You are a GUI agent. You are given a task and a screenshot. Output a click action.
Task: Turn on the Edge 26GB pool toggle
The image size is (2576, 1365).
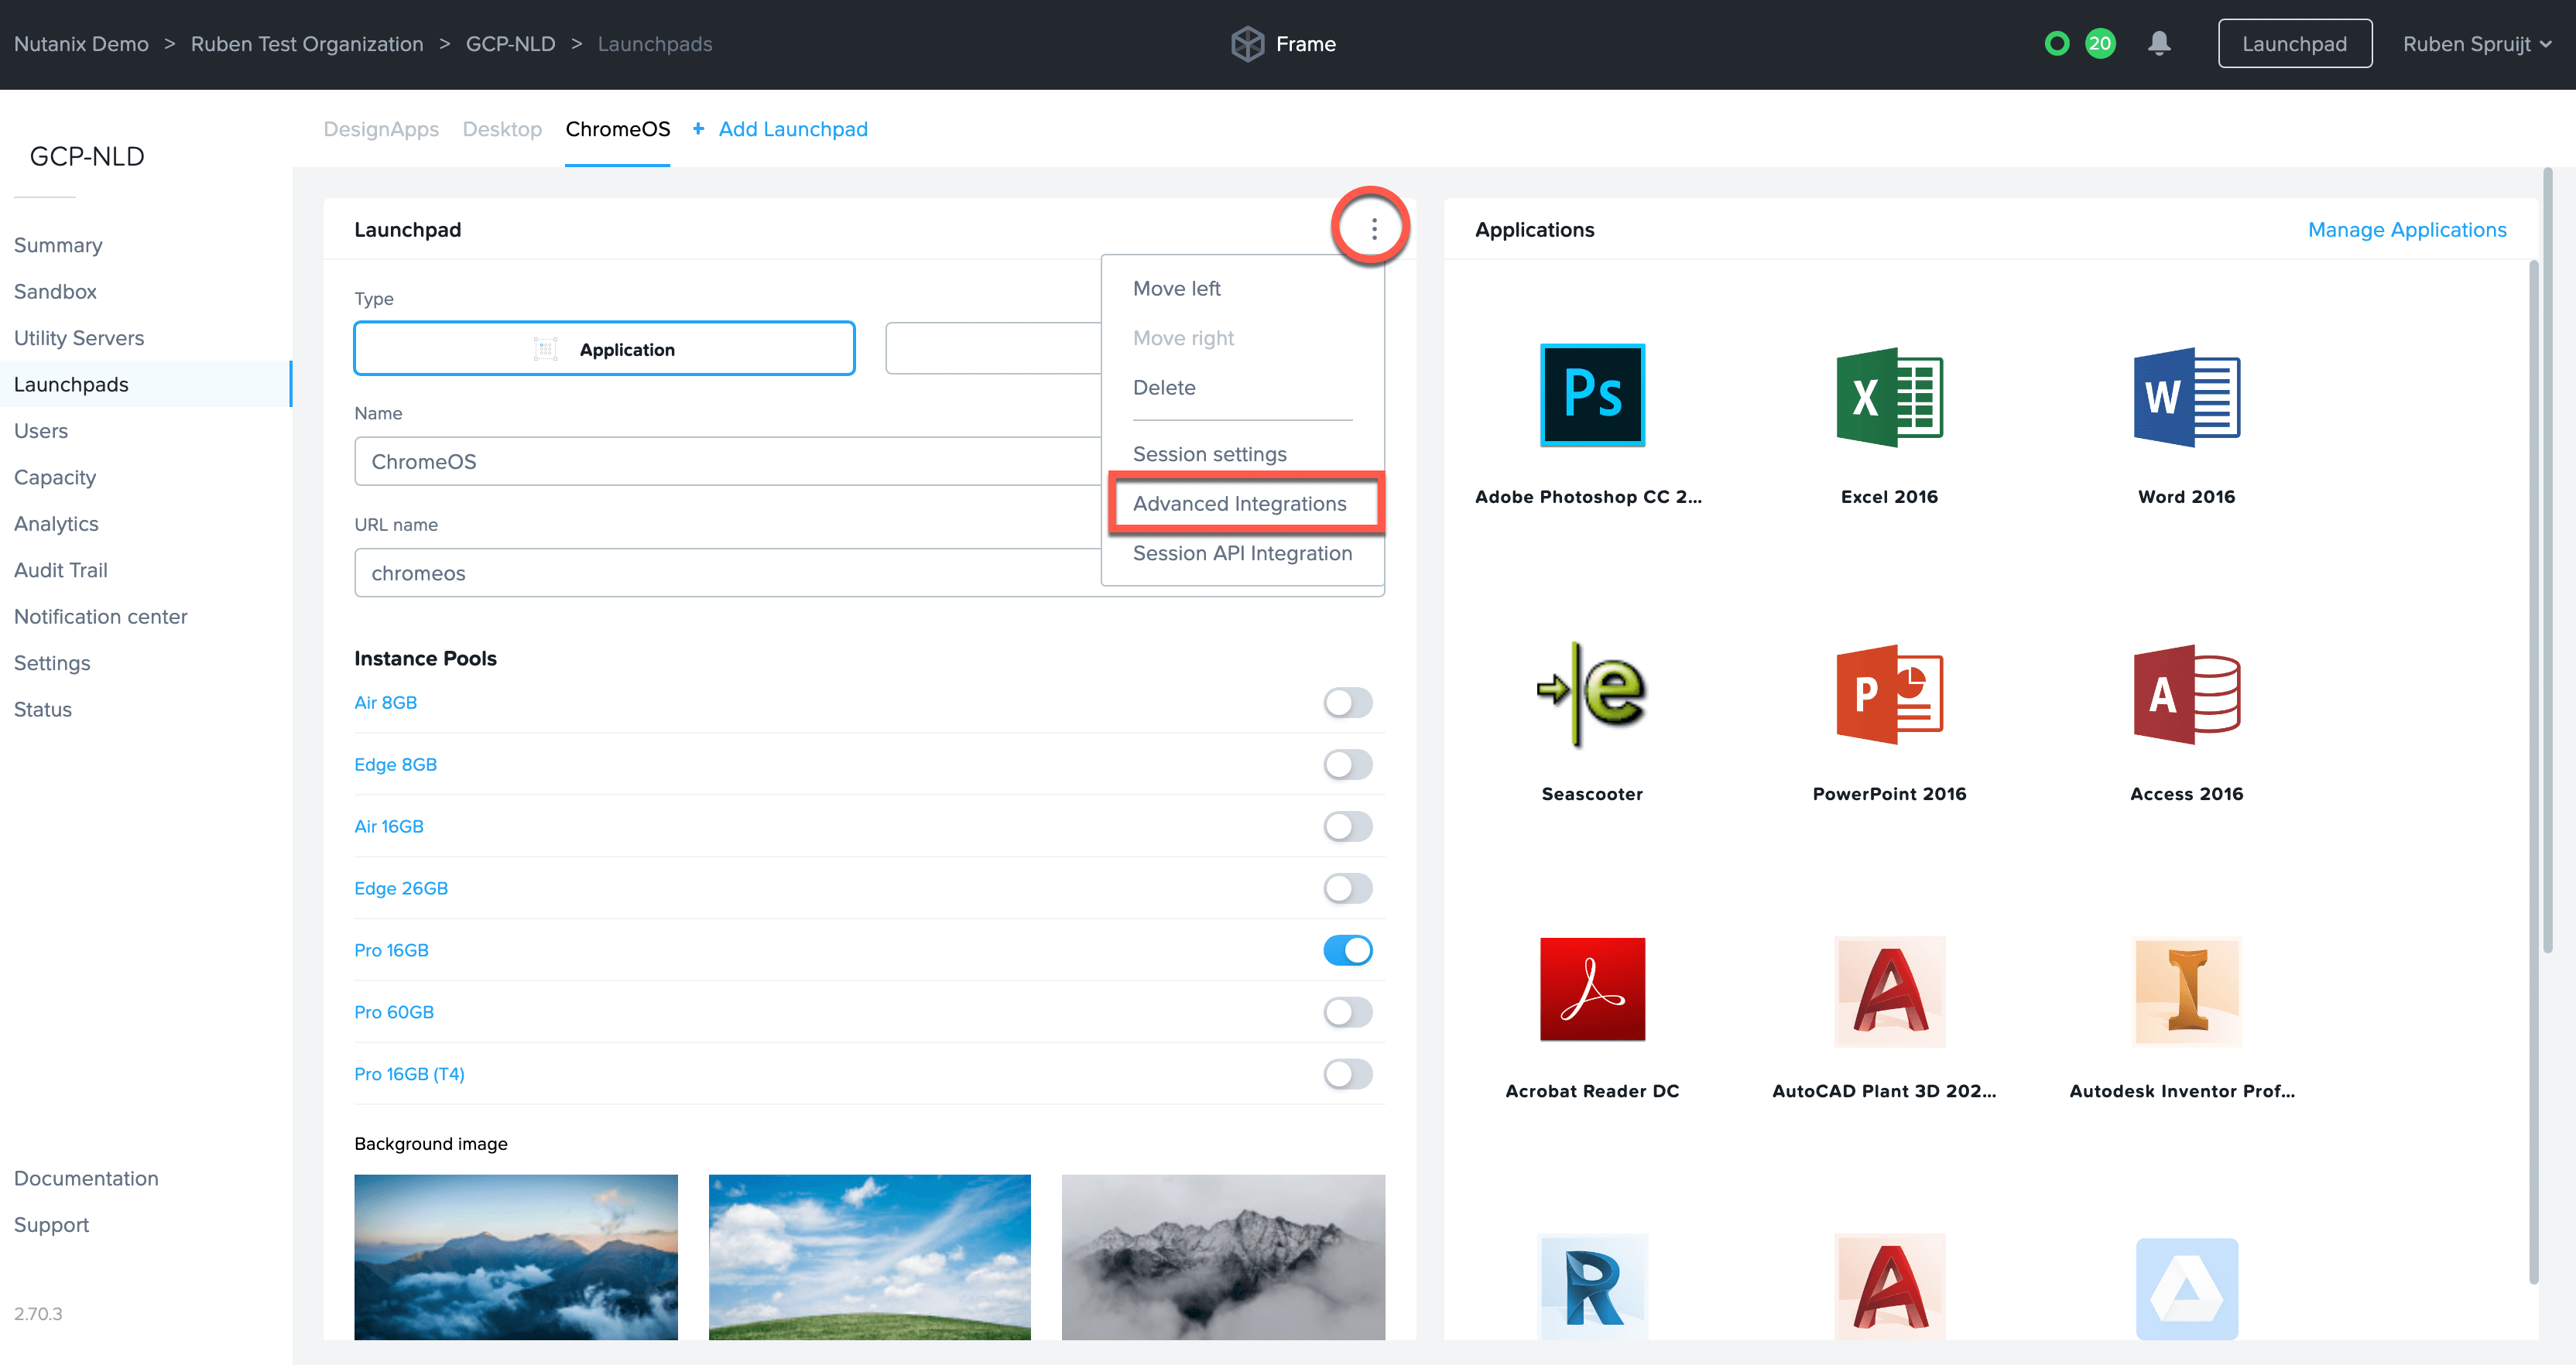[x=1347, y=888]
